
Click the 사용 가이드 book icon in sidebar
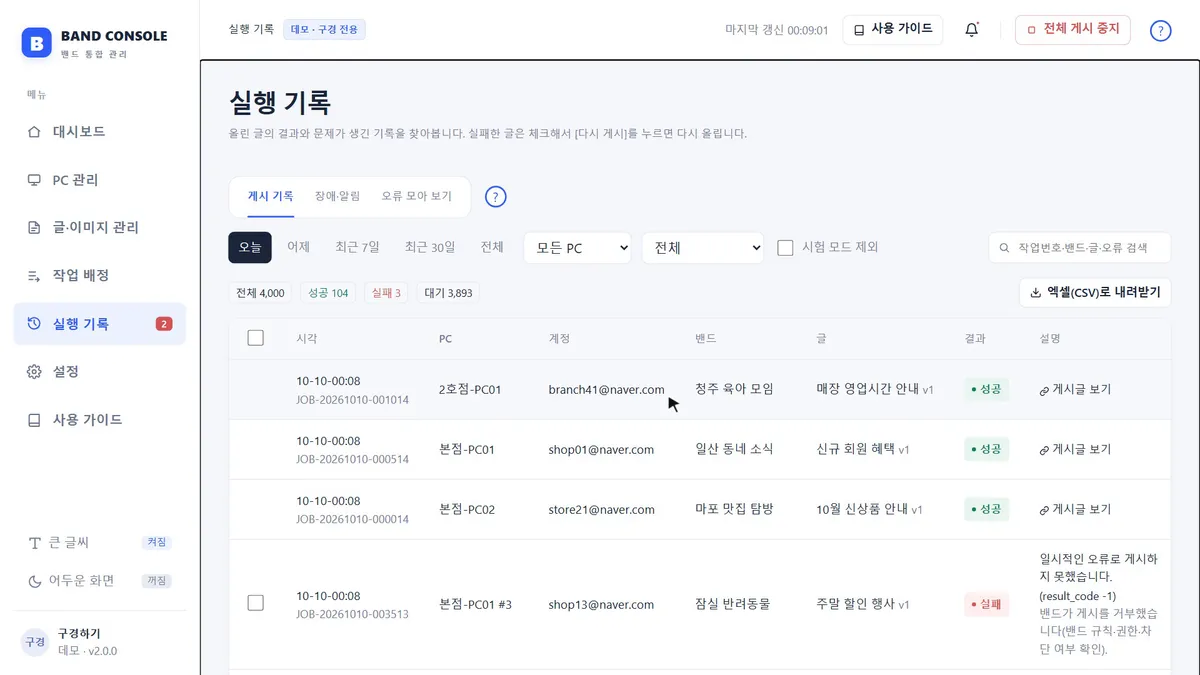pos(34,420)
